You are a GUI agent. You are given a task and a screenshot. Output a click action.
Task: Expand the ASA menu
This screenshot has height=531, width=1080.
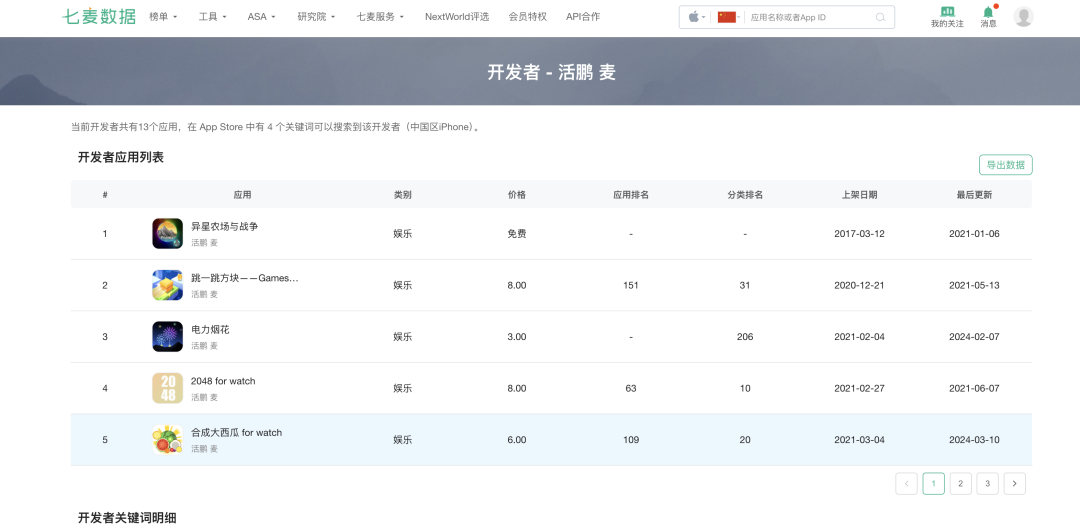(x=262, y=17)
